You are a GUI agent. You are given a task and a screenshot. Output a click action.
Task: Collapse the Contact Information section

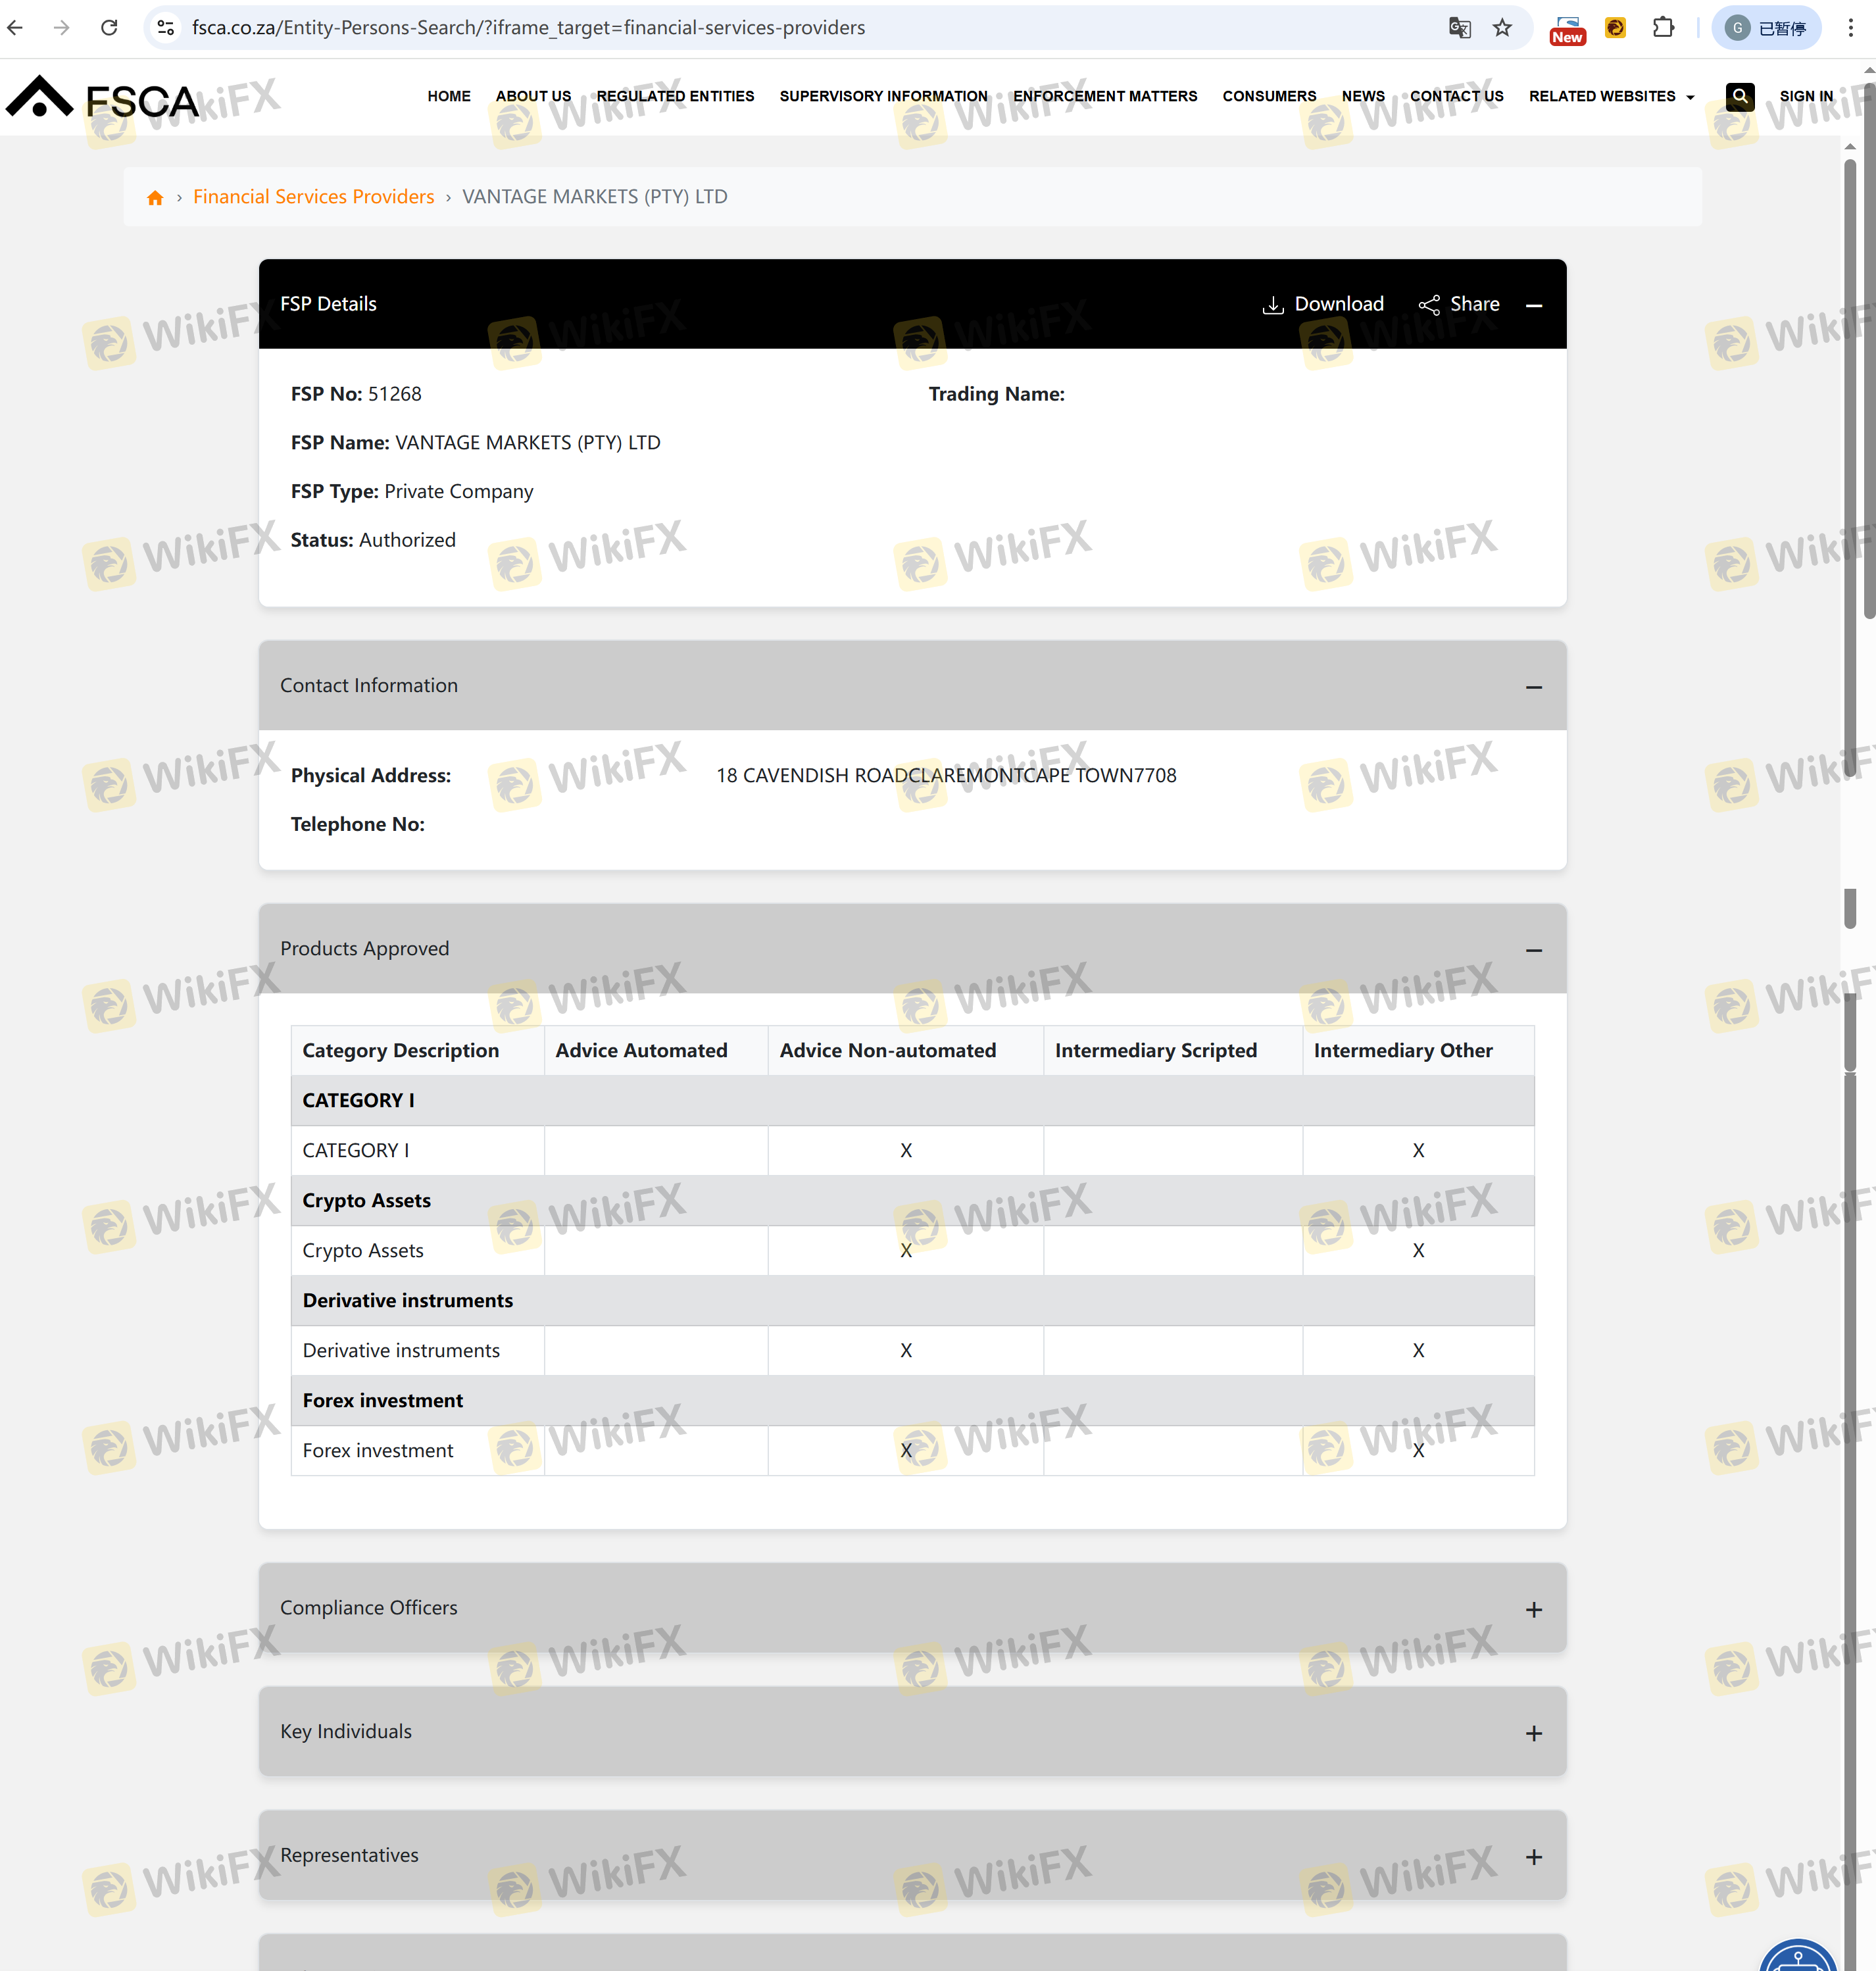tap(1533, 687)
